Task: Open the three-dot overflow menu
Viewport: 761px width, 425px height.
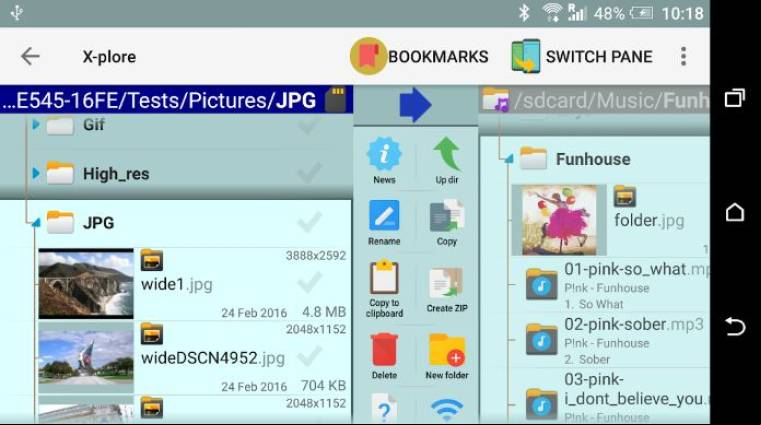Action: click(683, 56)
